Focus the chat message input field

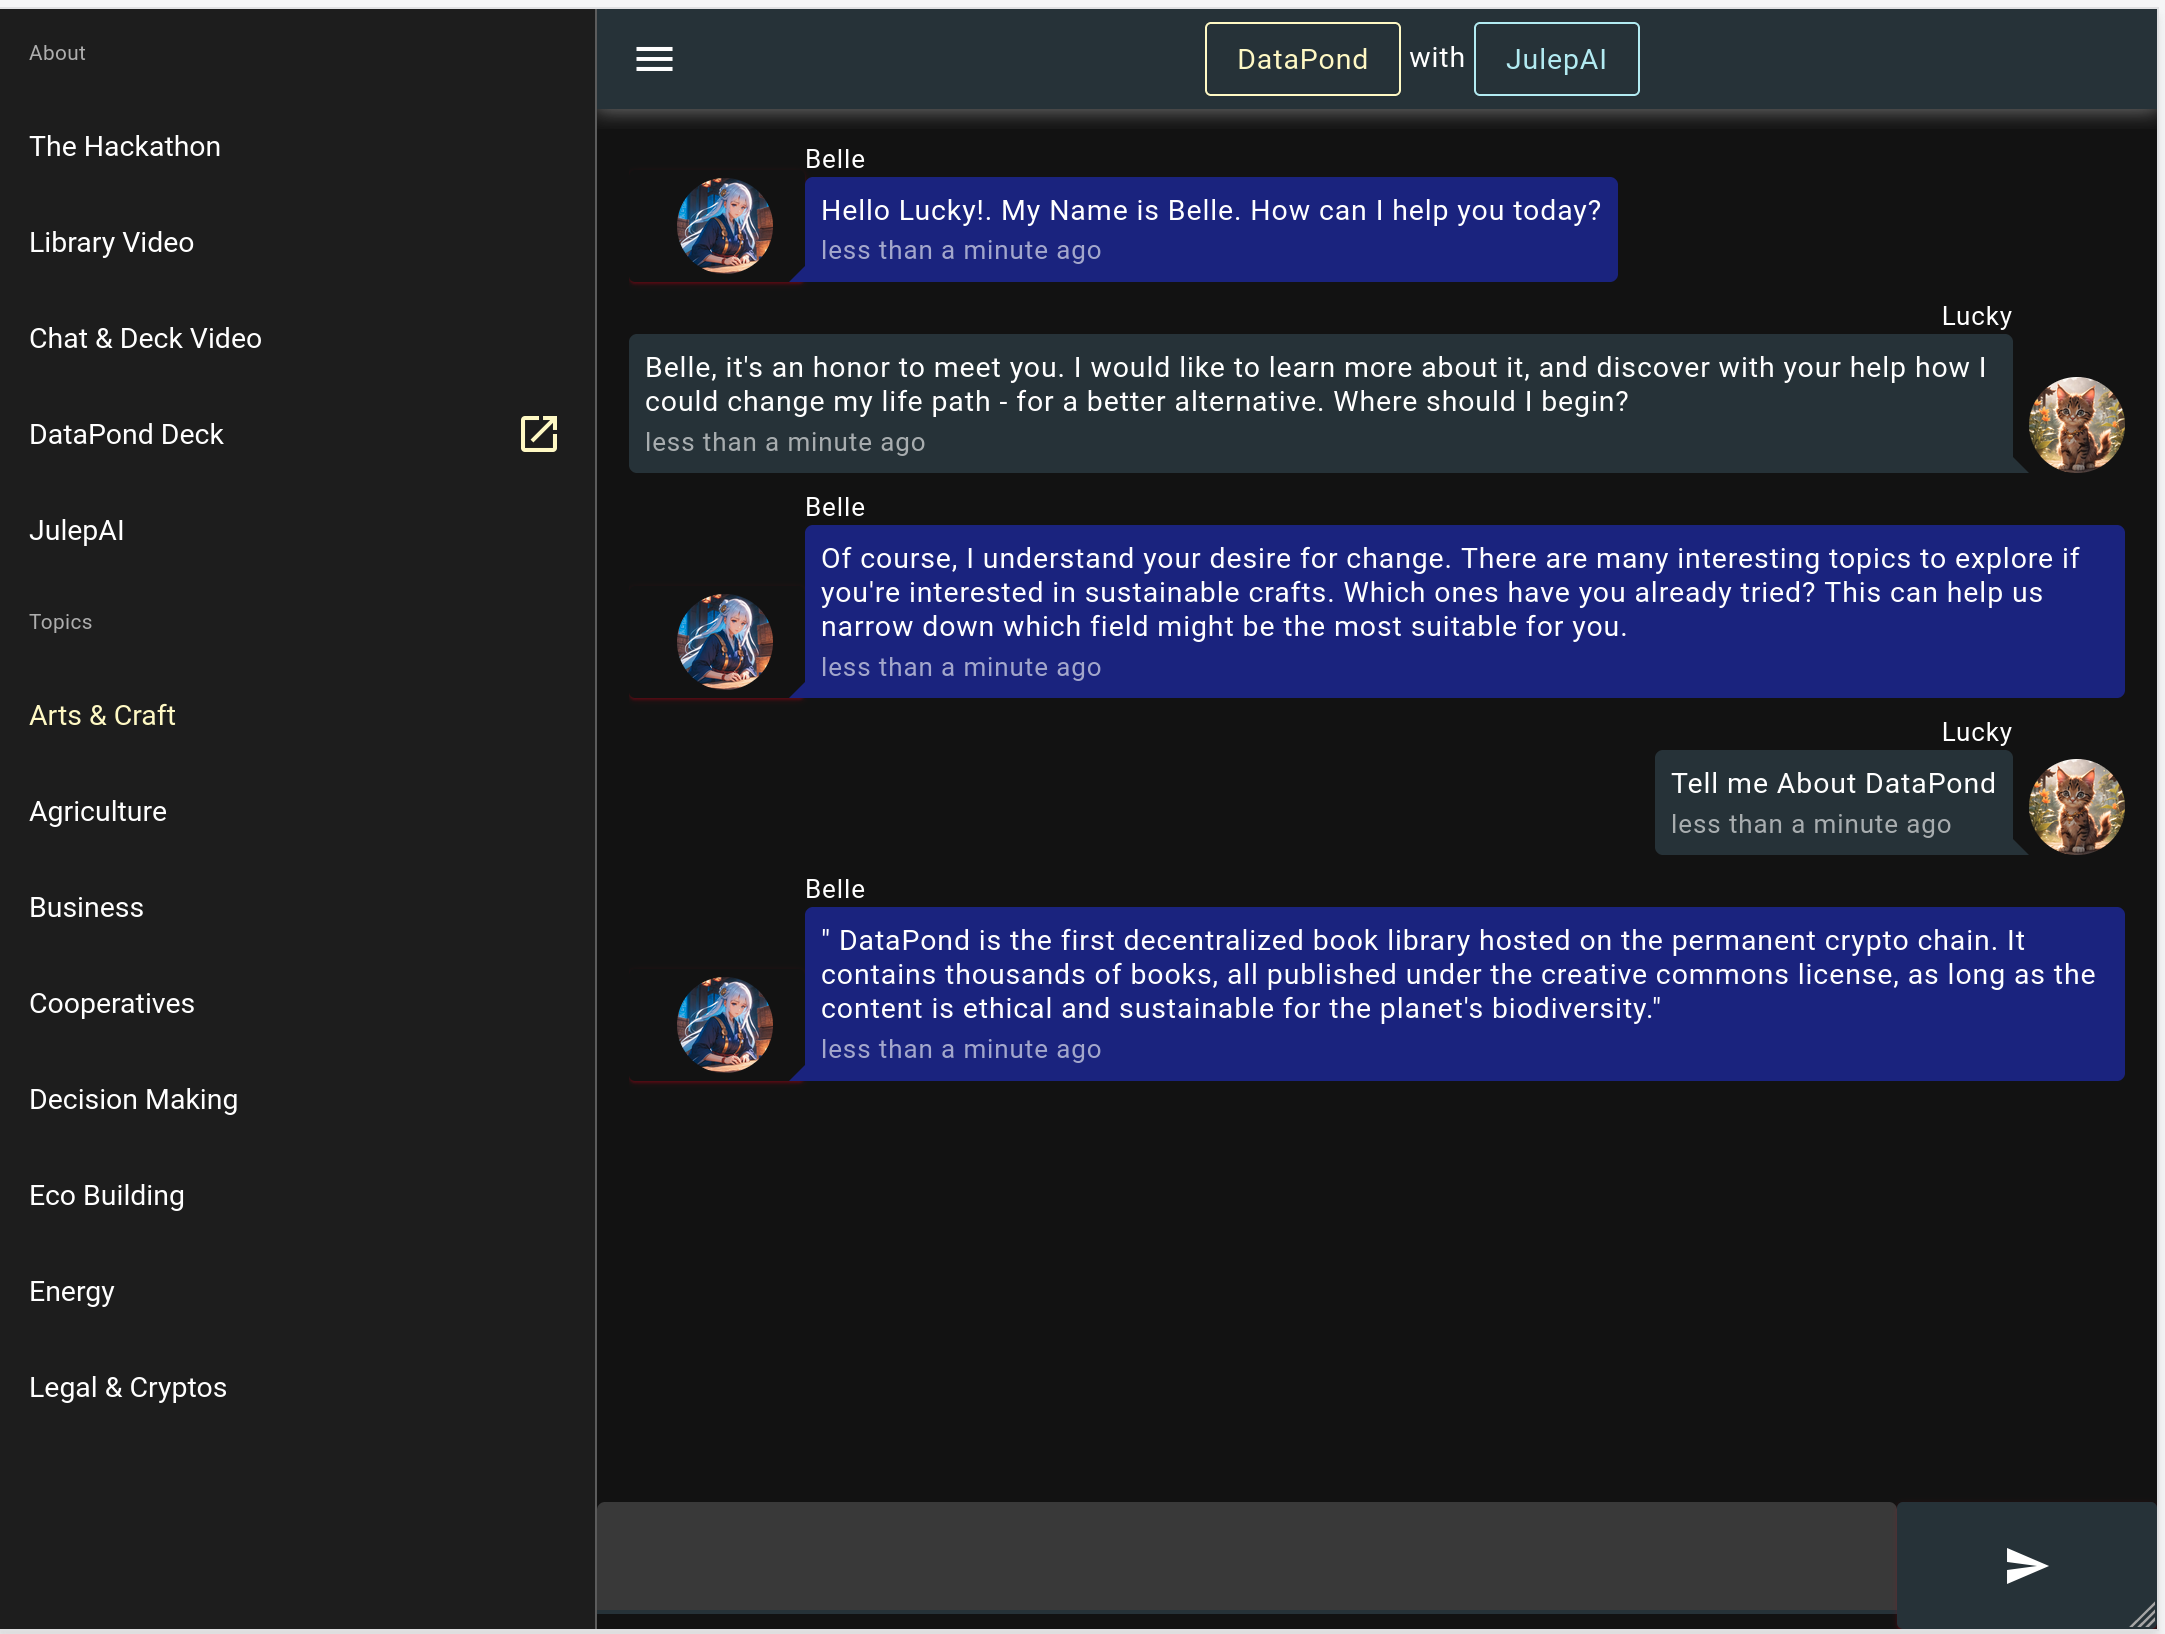click(1246, 1557)
